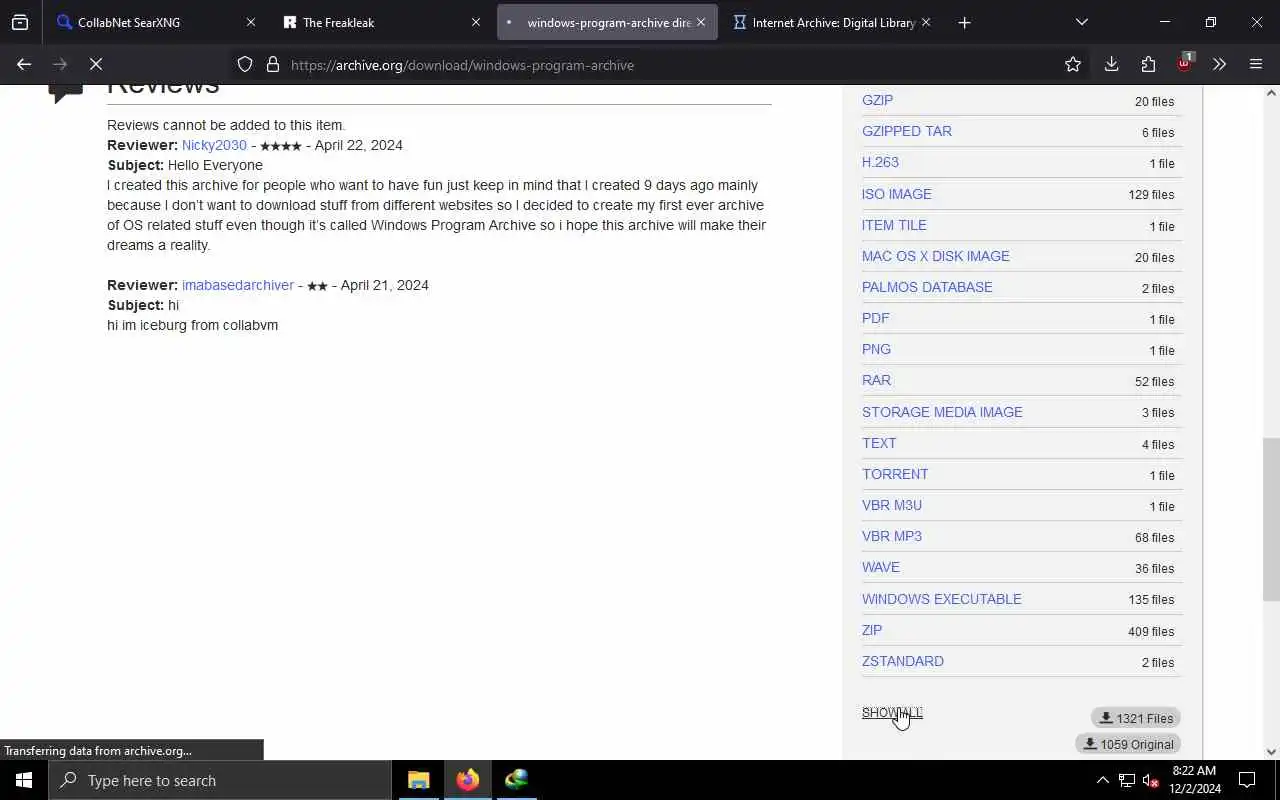Image resolution: width=1280 pixels, height=800 pixels.
Task: Open VBR M3U download option
Action: pos(892,505)
